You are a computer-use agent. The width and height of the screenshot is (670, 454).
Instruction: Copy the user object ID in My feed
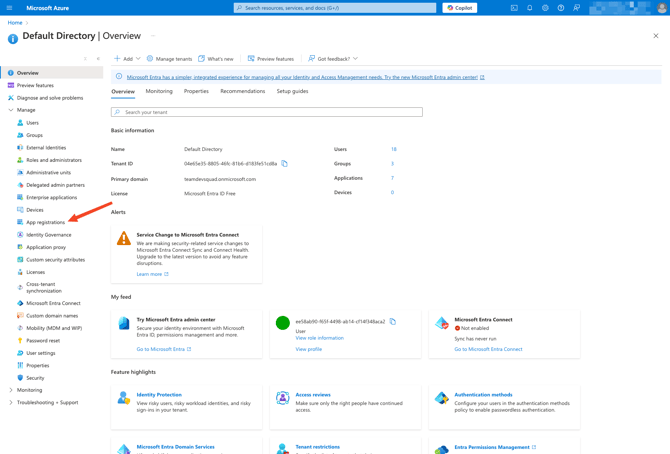[x=393, y=322]
